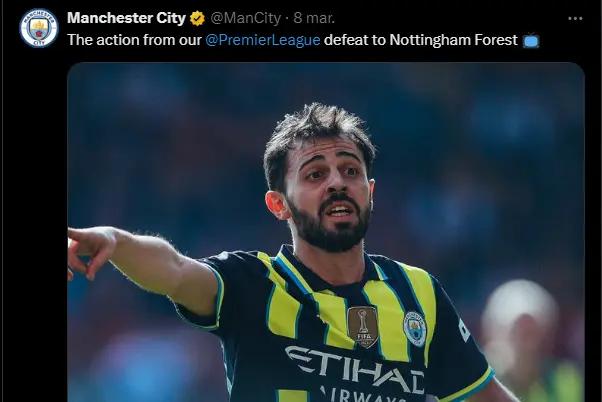The height and width of the screenshot is (402, 602).
Task: Click the gold FIFA badge on the jersey
Action: (363, 326)
